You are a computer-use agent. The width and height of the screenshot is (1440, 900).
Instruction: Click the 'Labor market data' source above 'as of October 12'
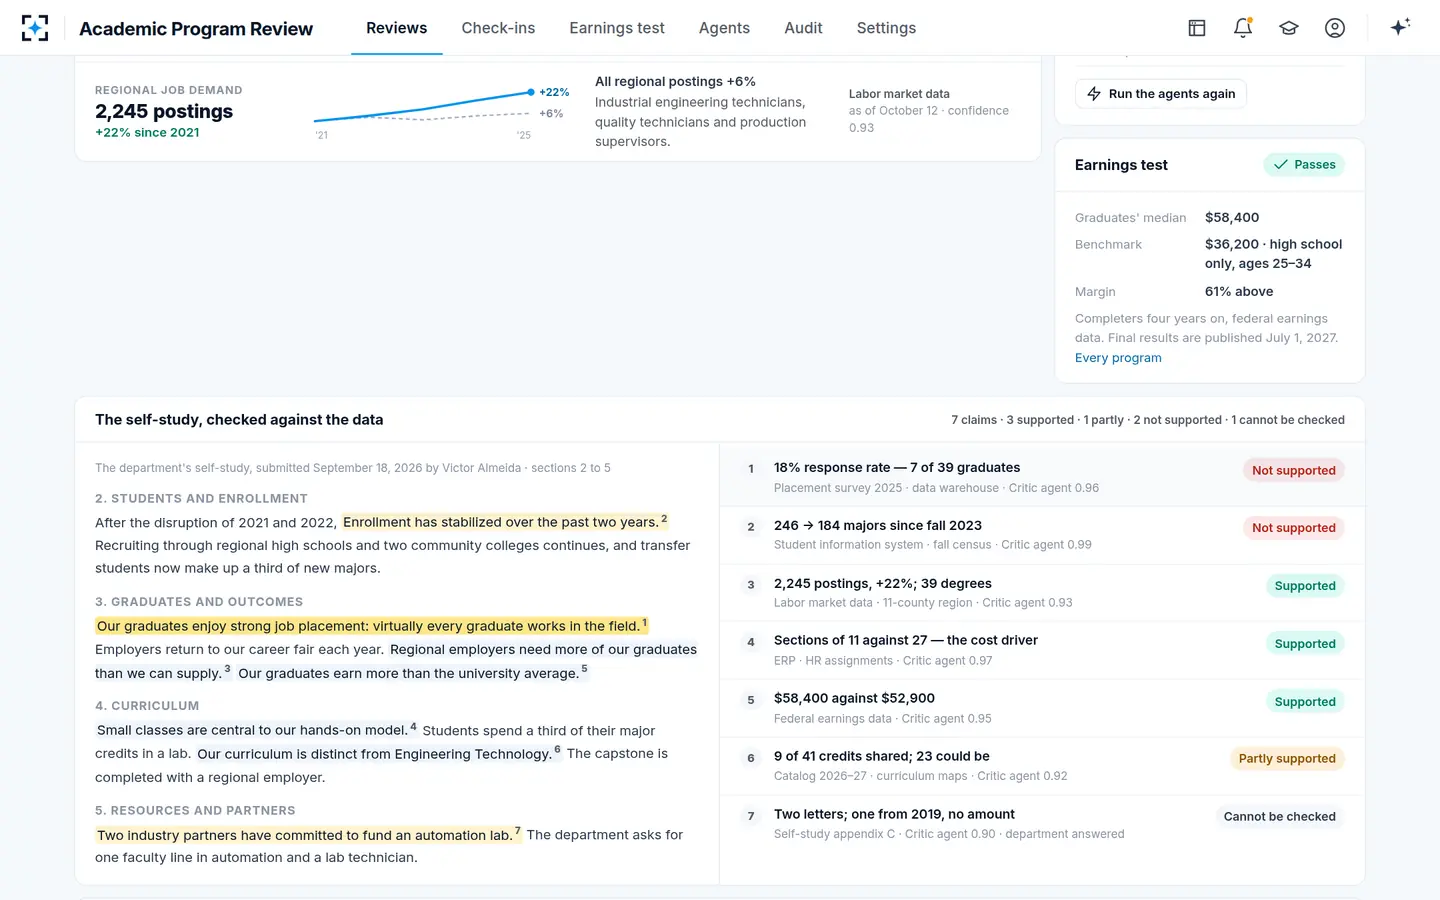[899, 94]
